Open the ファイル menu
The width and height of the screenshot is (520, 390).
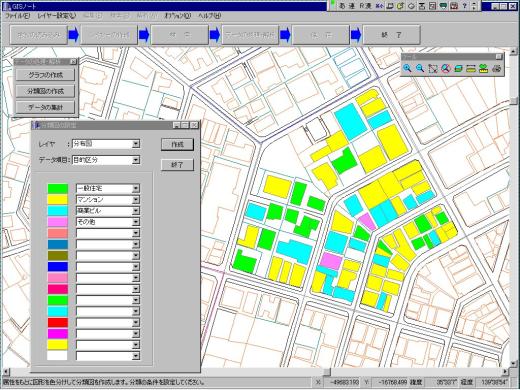pos(18,16)
